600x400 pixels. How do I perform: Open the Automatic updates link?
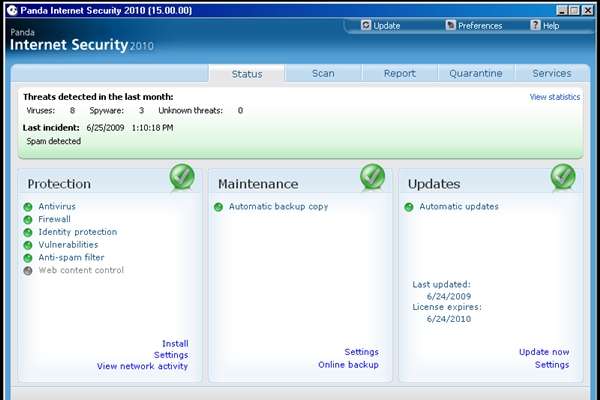(459, 206)
